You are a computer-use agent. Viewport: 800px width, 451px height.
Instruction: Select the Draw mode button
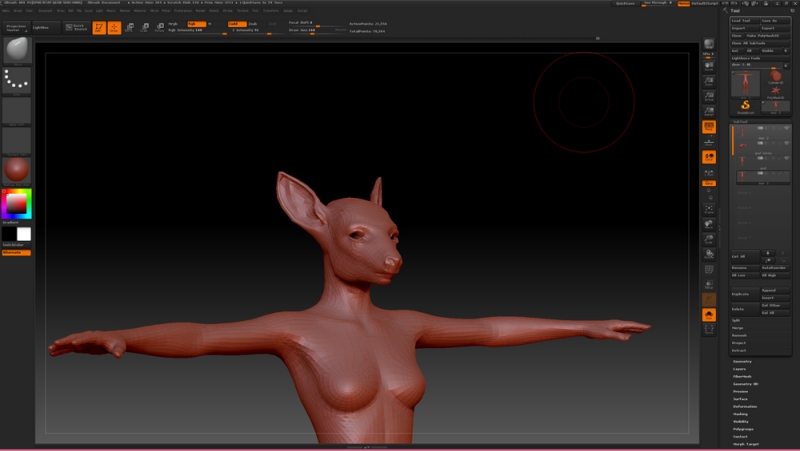(114, 27)
